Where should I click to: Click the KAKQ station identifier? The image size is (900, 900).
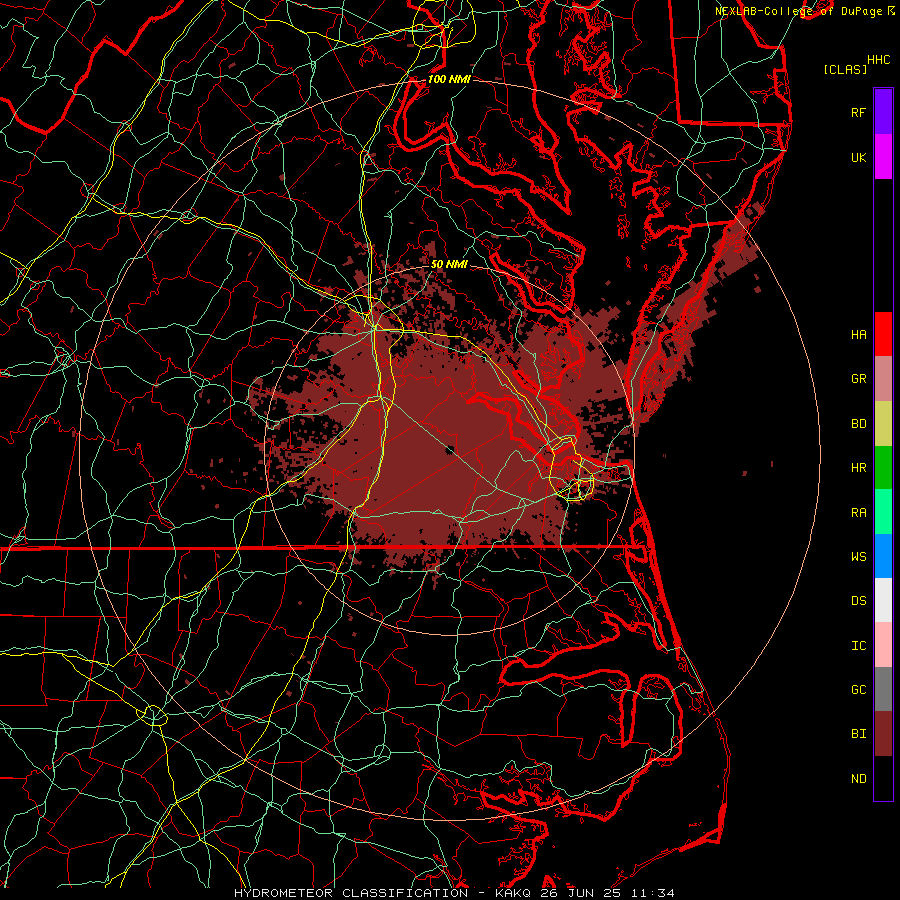pos(513,893)
